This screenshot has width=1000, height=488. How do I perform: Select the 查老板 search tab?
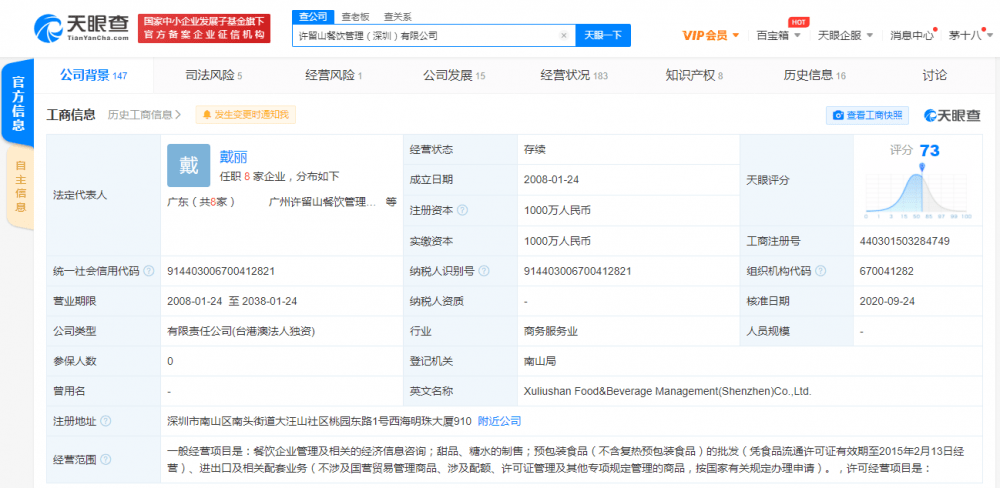(x=354, y=17)
